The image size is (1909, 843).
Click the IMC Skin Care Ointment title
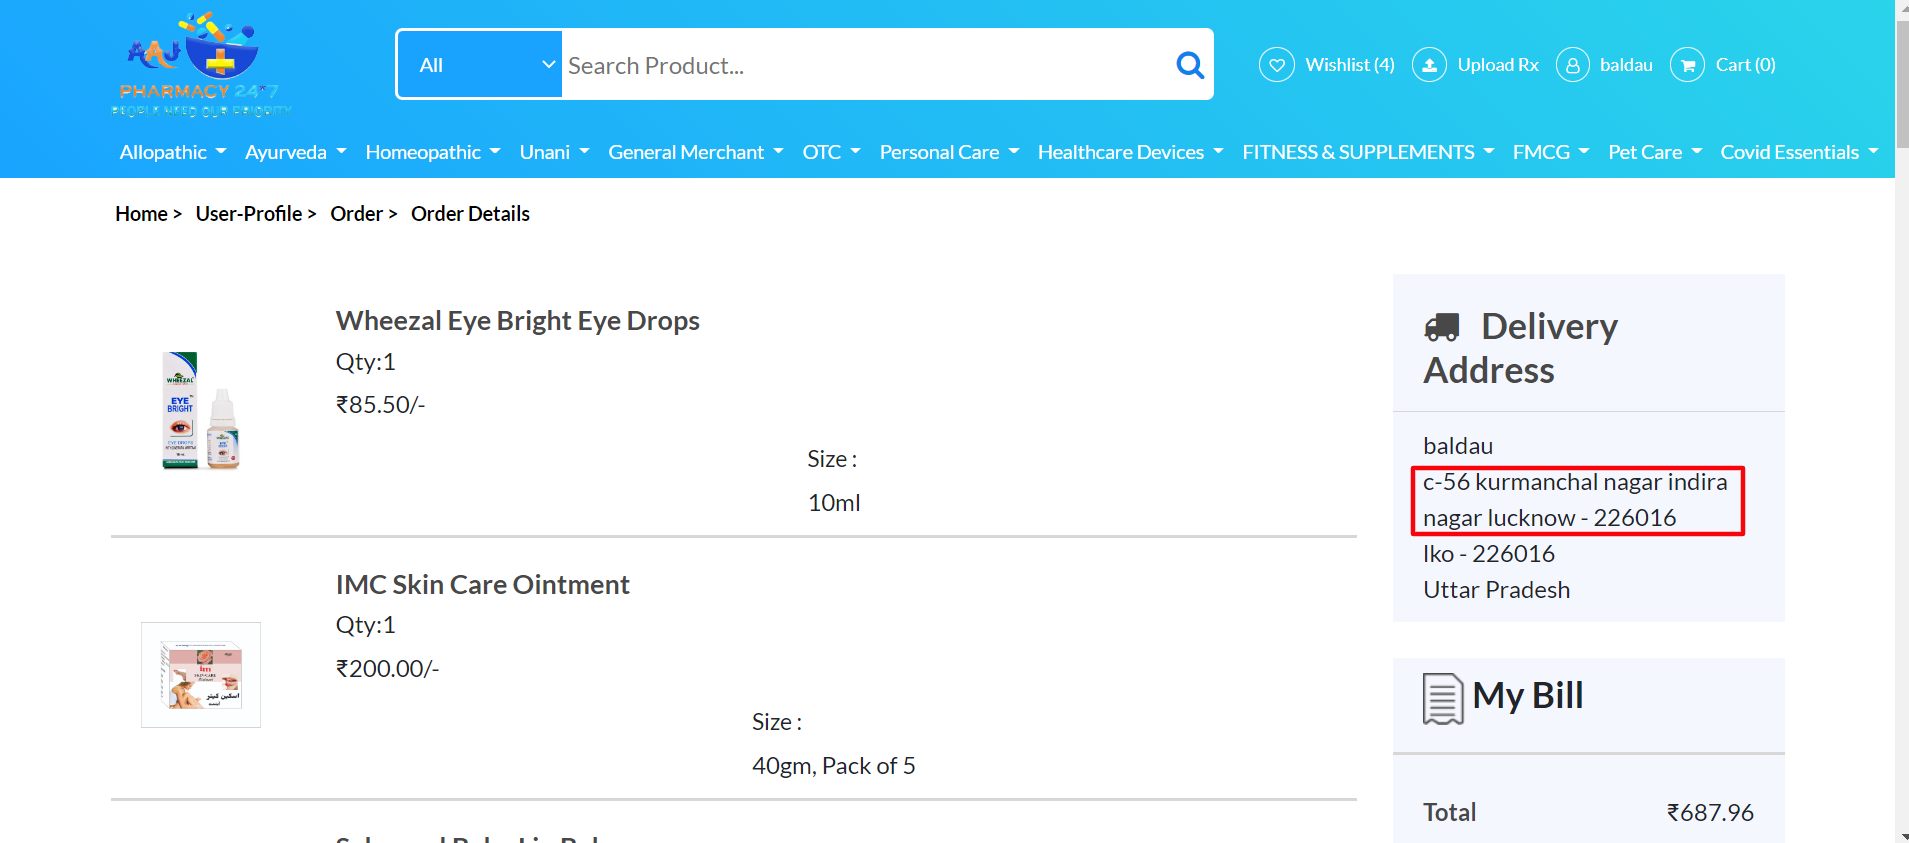(483, 585)
